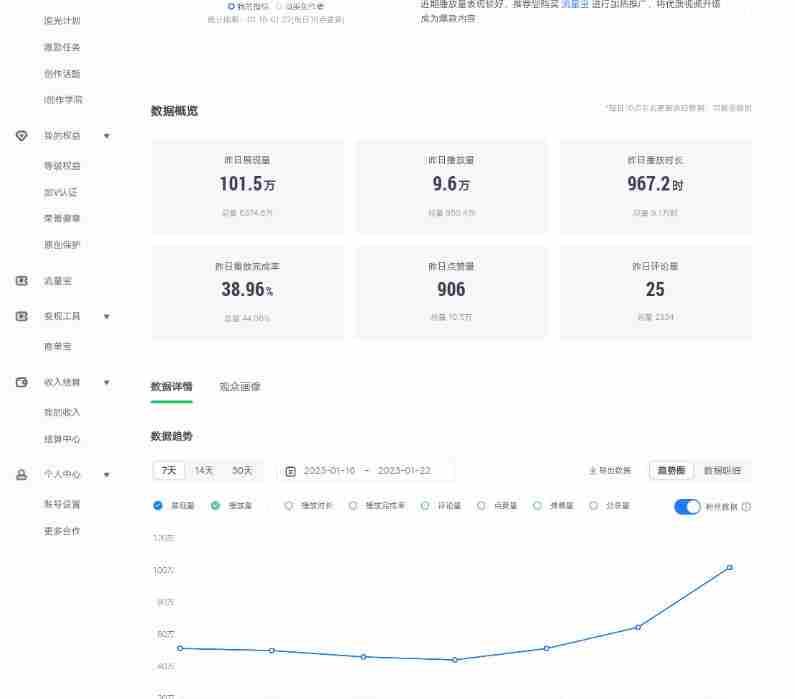Click the first data point on trend line
This screenshot has height=699, width=795.
[180, 648]
